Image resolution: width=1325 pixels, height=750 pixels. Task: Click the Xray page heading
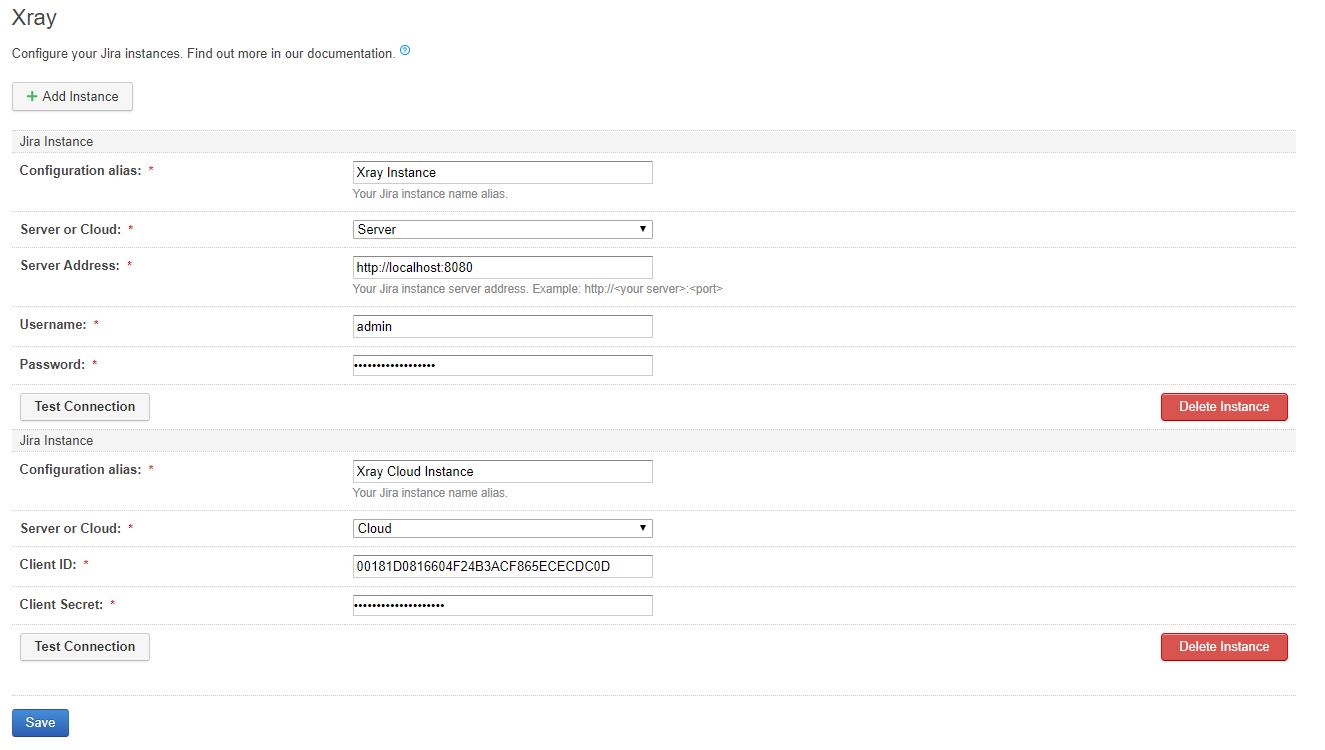click(34, 18)
